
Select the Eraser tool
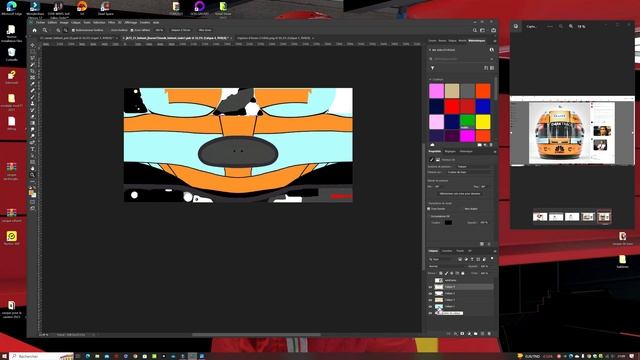click(x=33, y=117)
